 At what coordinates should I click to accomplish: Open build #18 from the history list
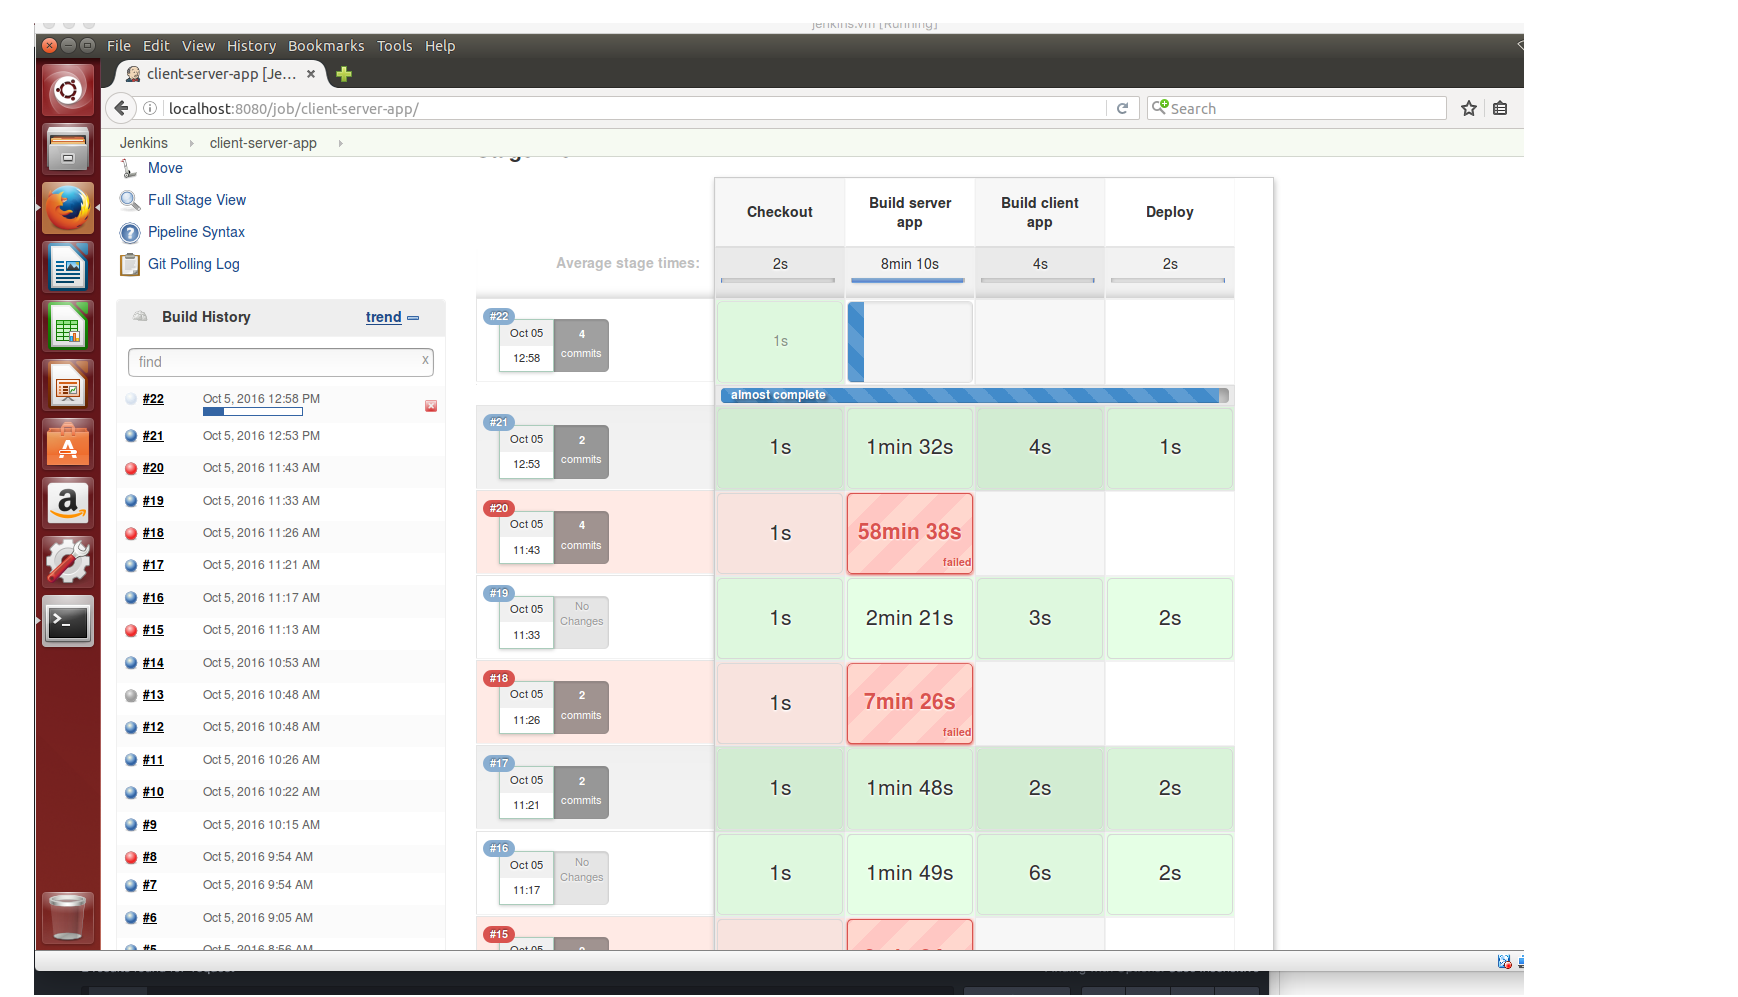tap(152, 533)
